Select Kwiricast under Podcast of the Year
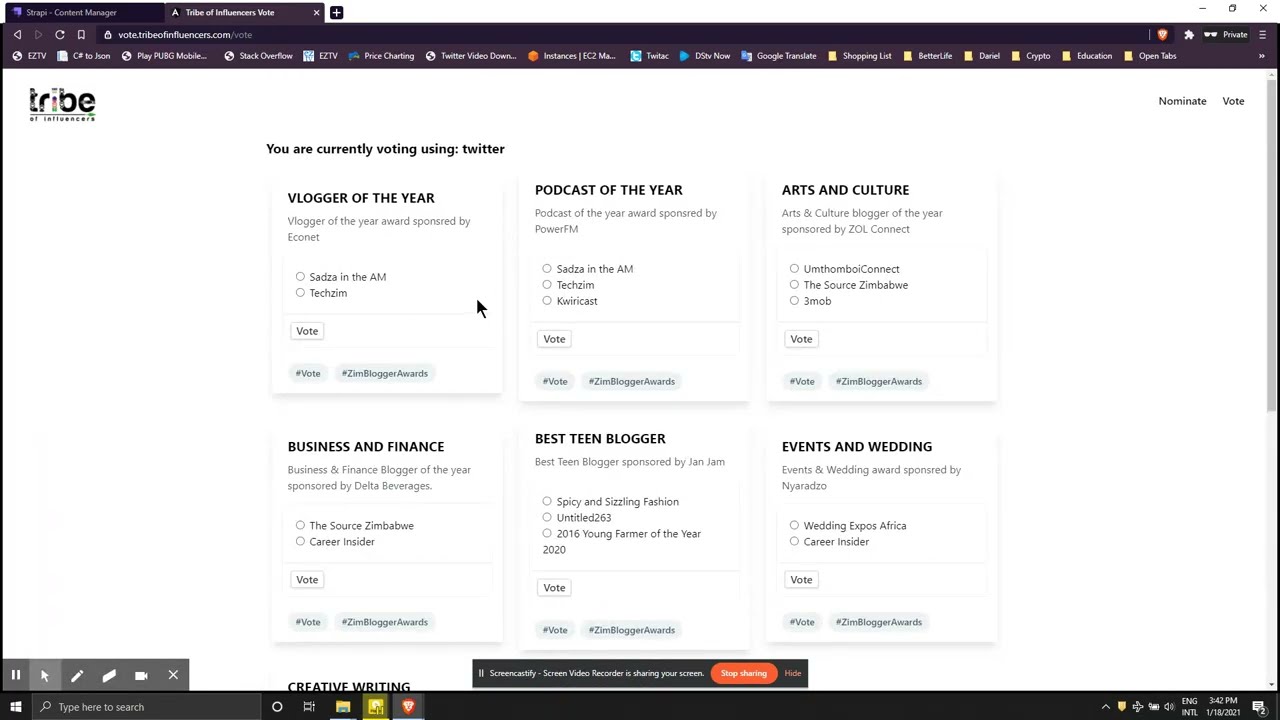1280x720 pixels. (547, 301)
